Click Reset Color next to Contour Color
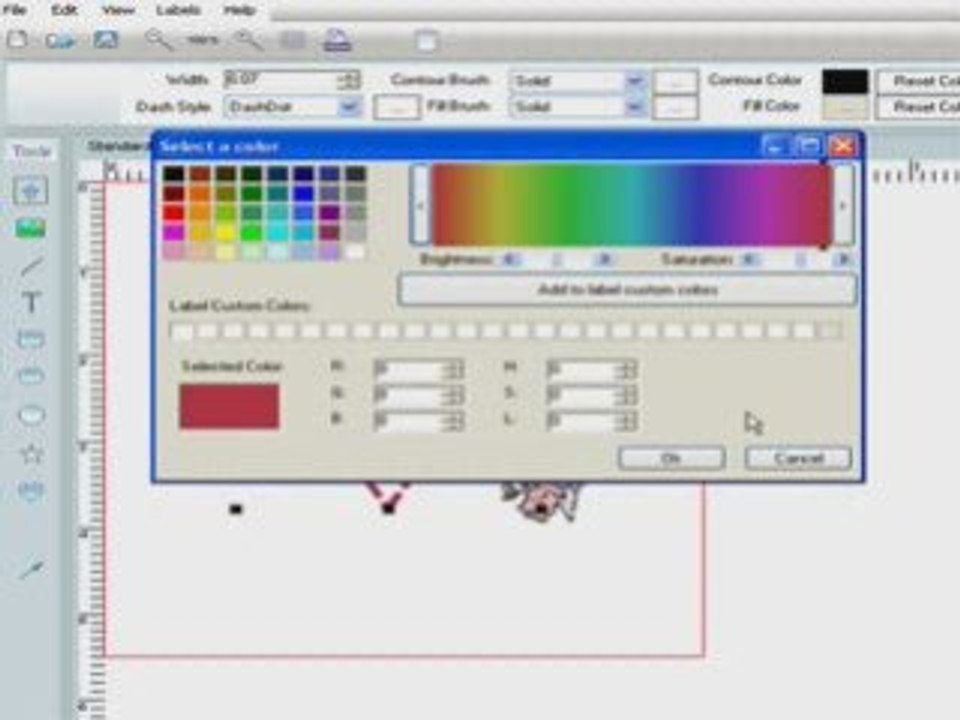This screenshot has height=720, width=960. tap(918, 80)
